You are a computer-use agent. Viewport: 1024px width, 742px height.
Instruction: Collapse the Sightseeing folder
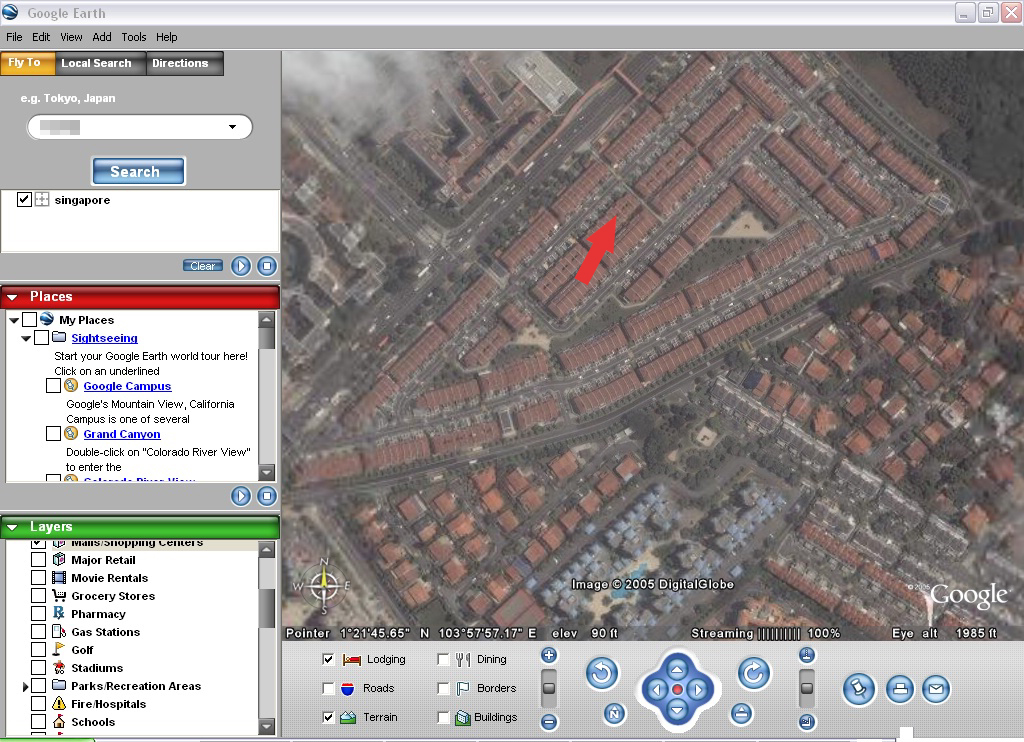(x=26, y=338)
